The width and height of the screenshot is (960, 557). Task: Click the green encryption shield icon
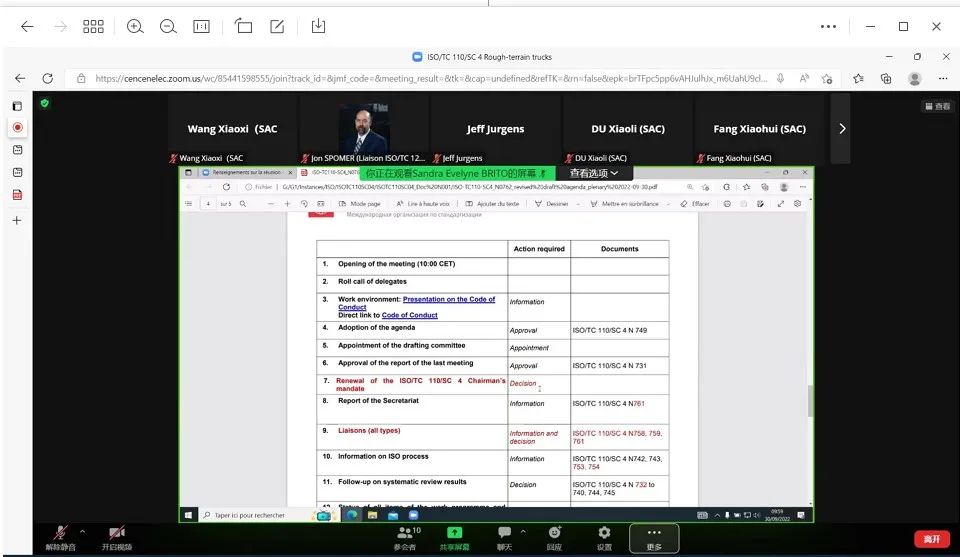[44, 103]
